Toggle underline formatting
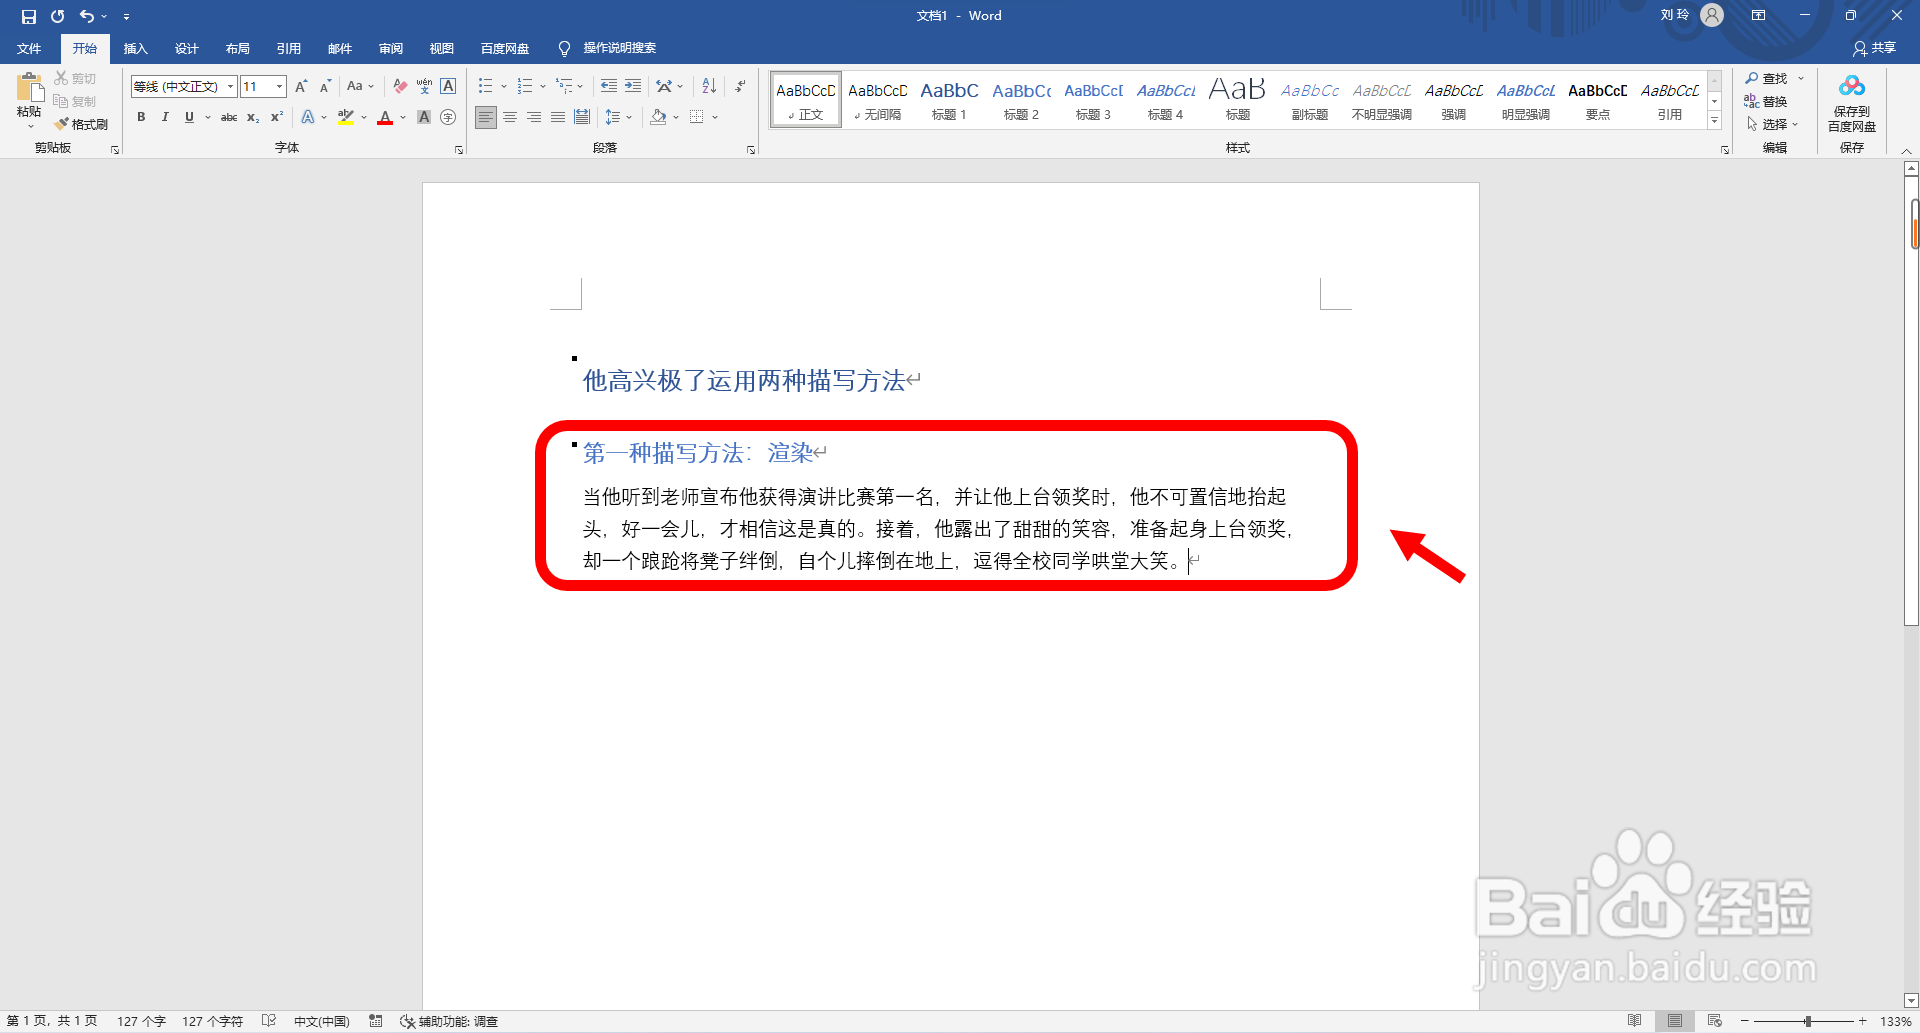 189,117
